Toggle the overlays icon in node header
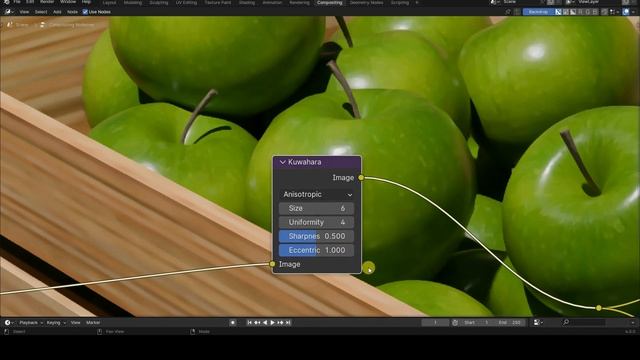The width and height of the screenshot is (640, 360). point(626,12)
